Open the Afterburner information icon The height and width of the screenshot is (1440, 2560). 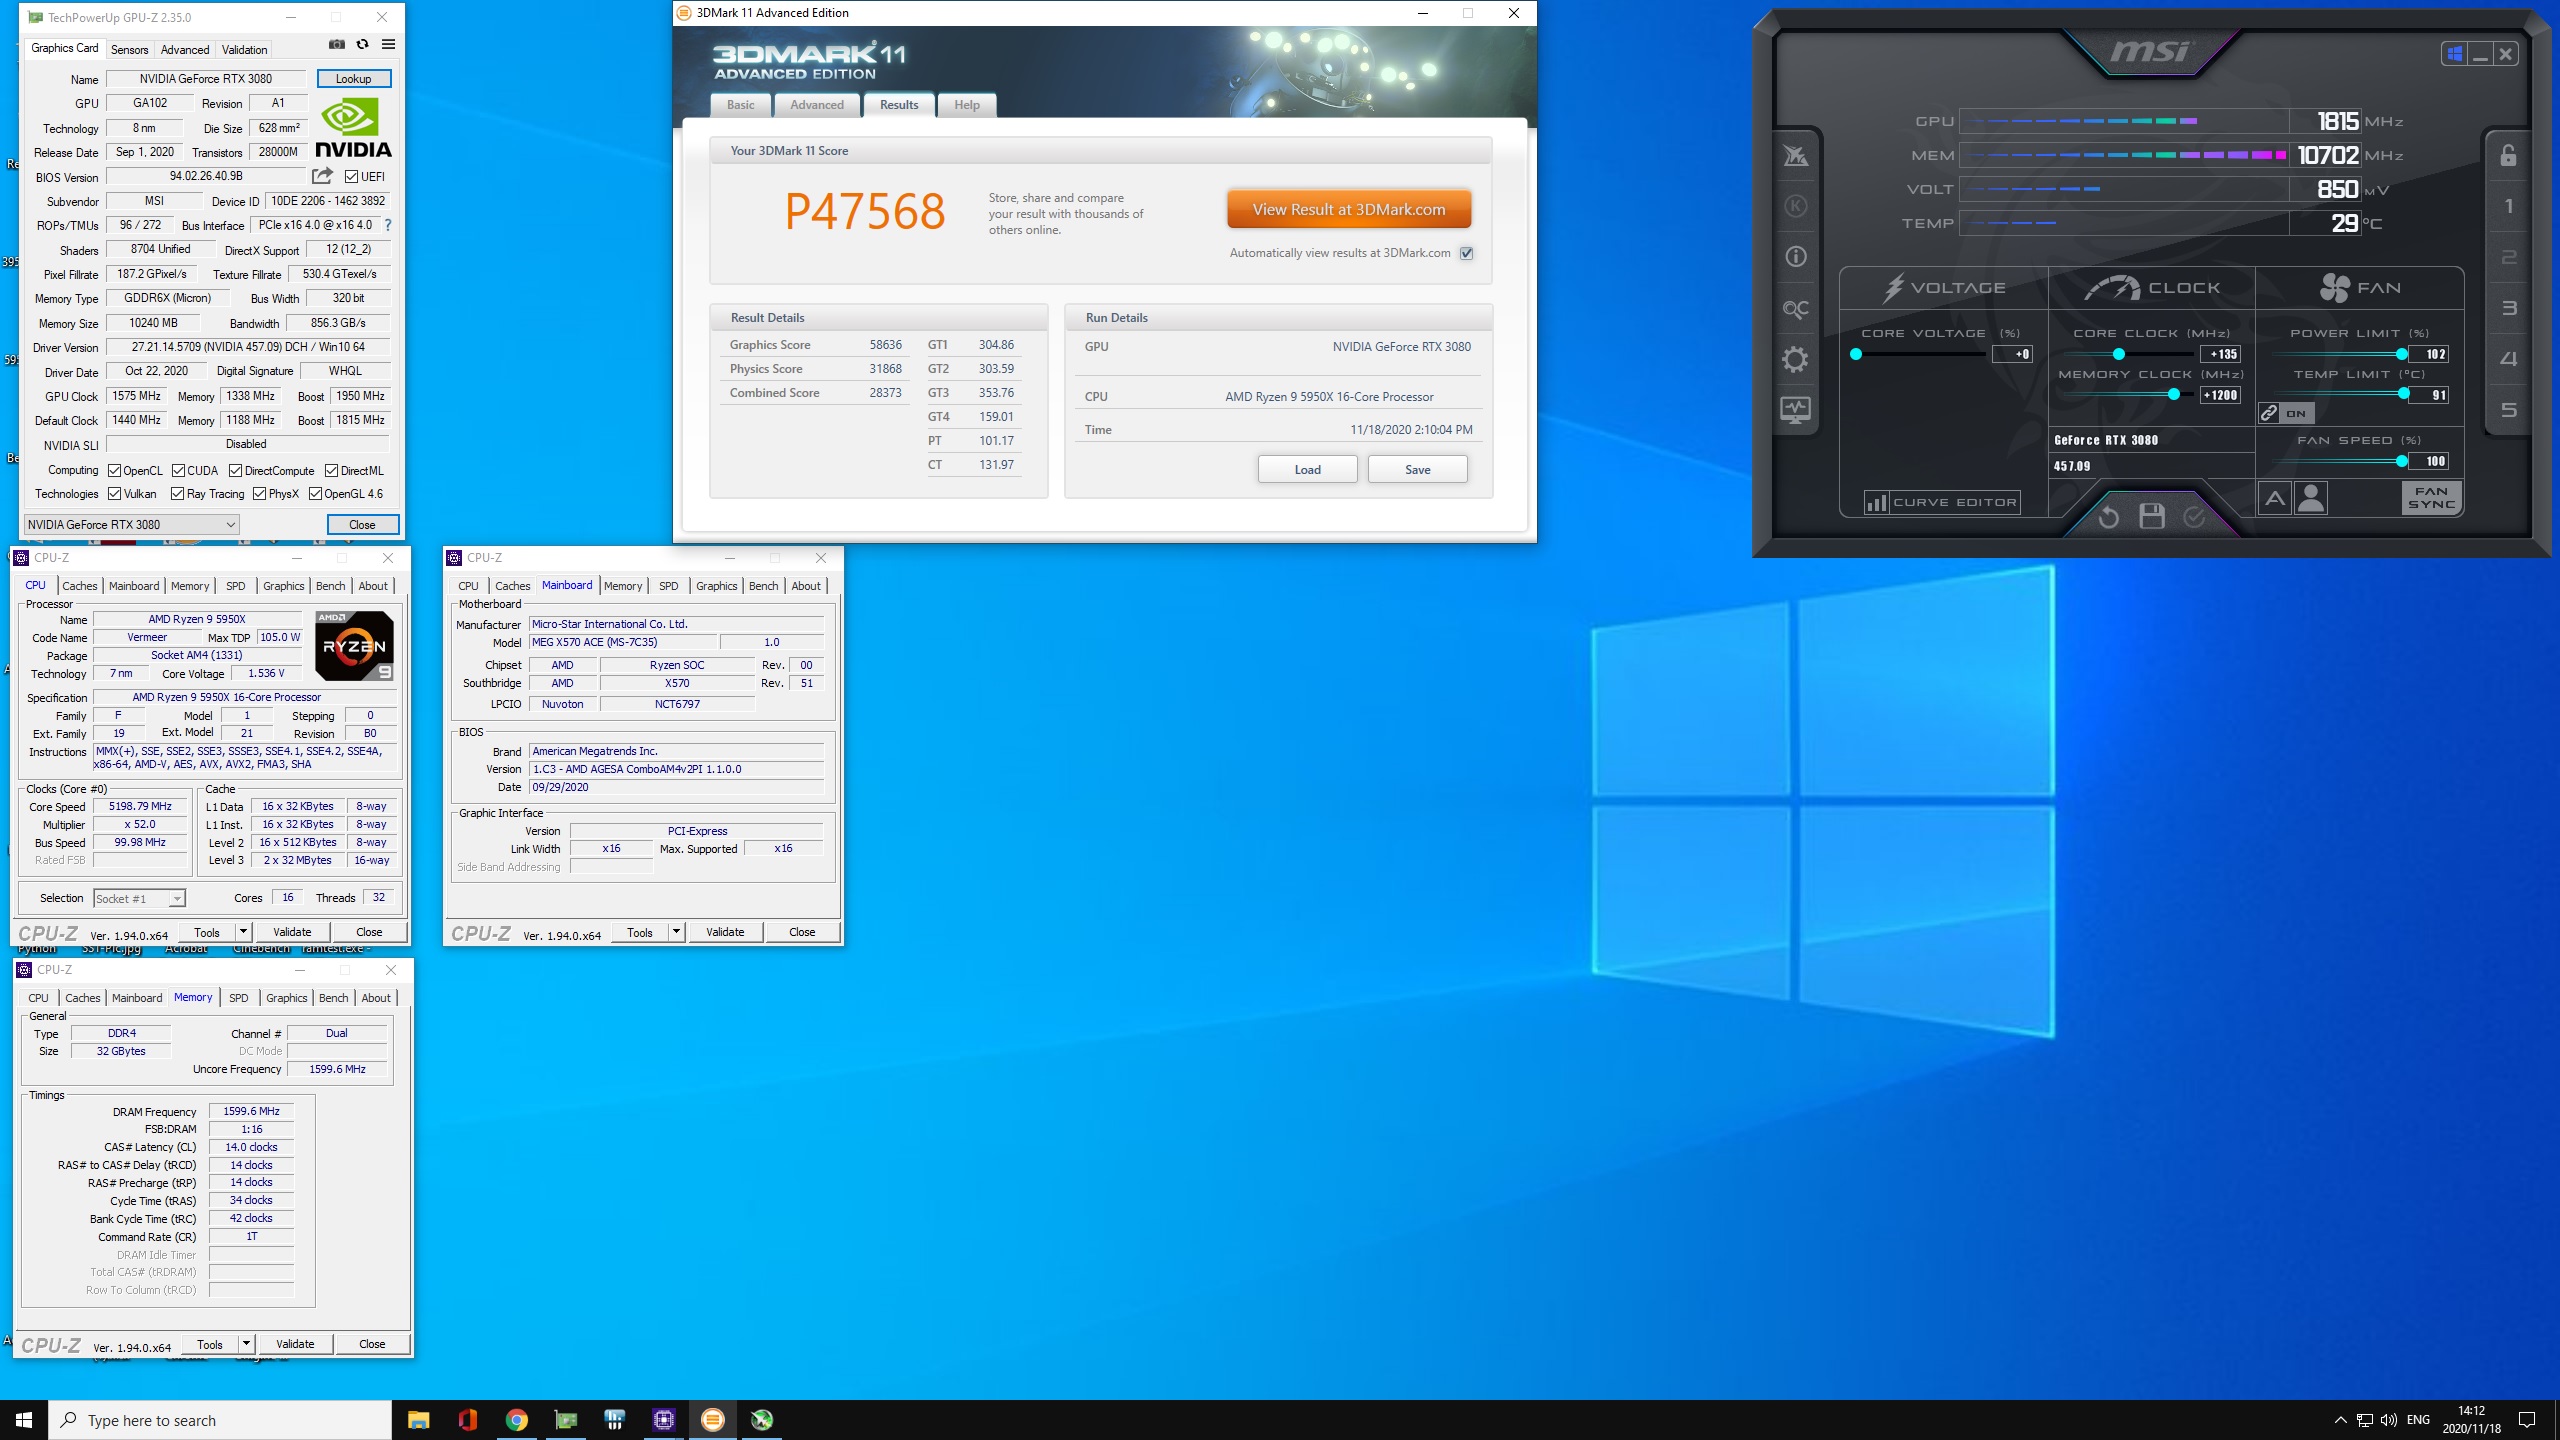click(1796, 257)
